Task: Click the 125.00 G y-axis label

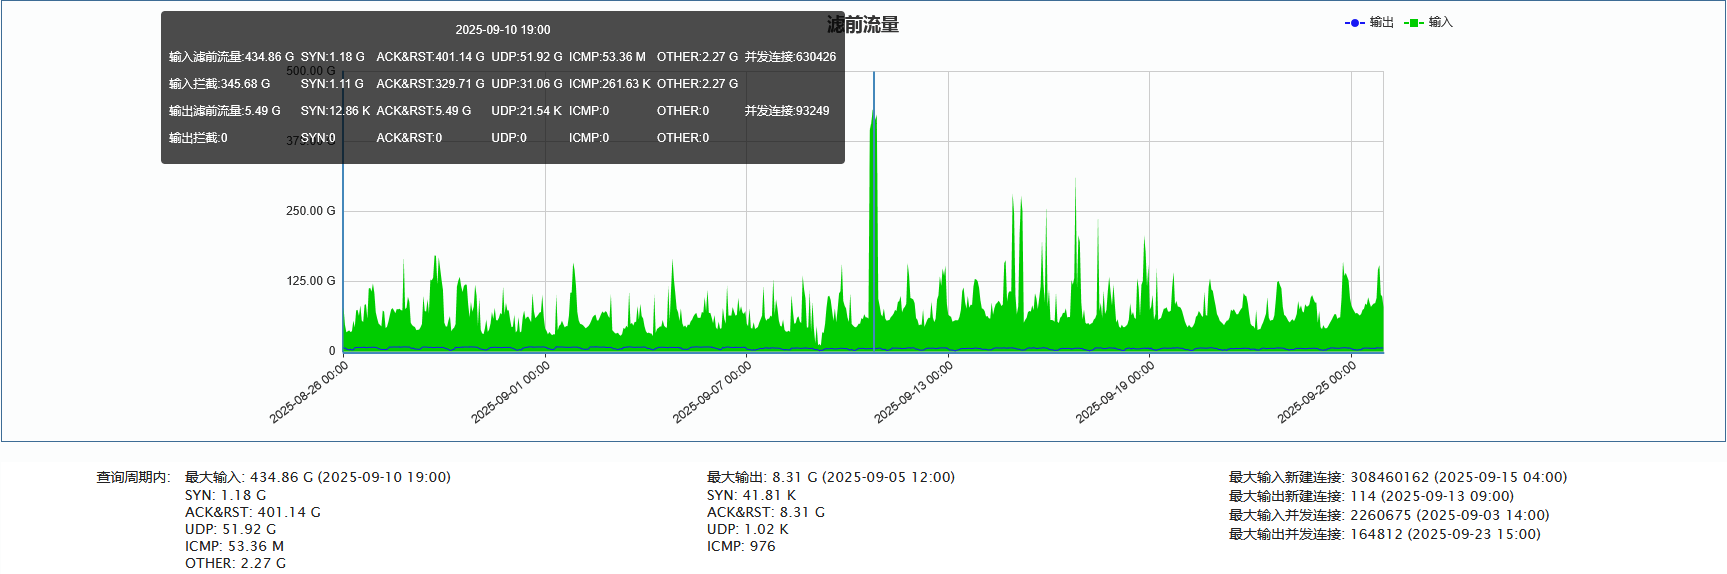Action: tap(310, 281)
